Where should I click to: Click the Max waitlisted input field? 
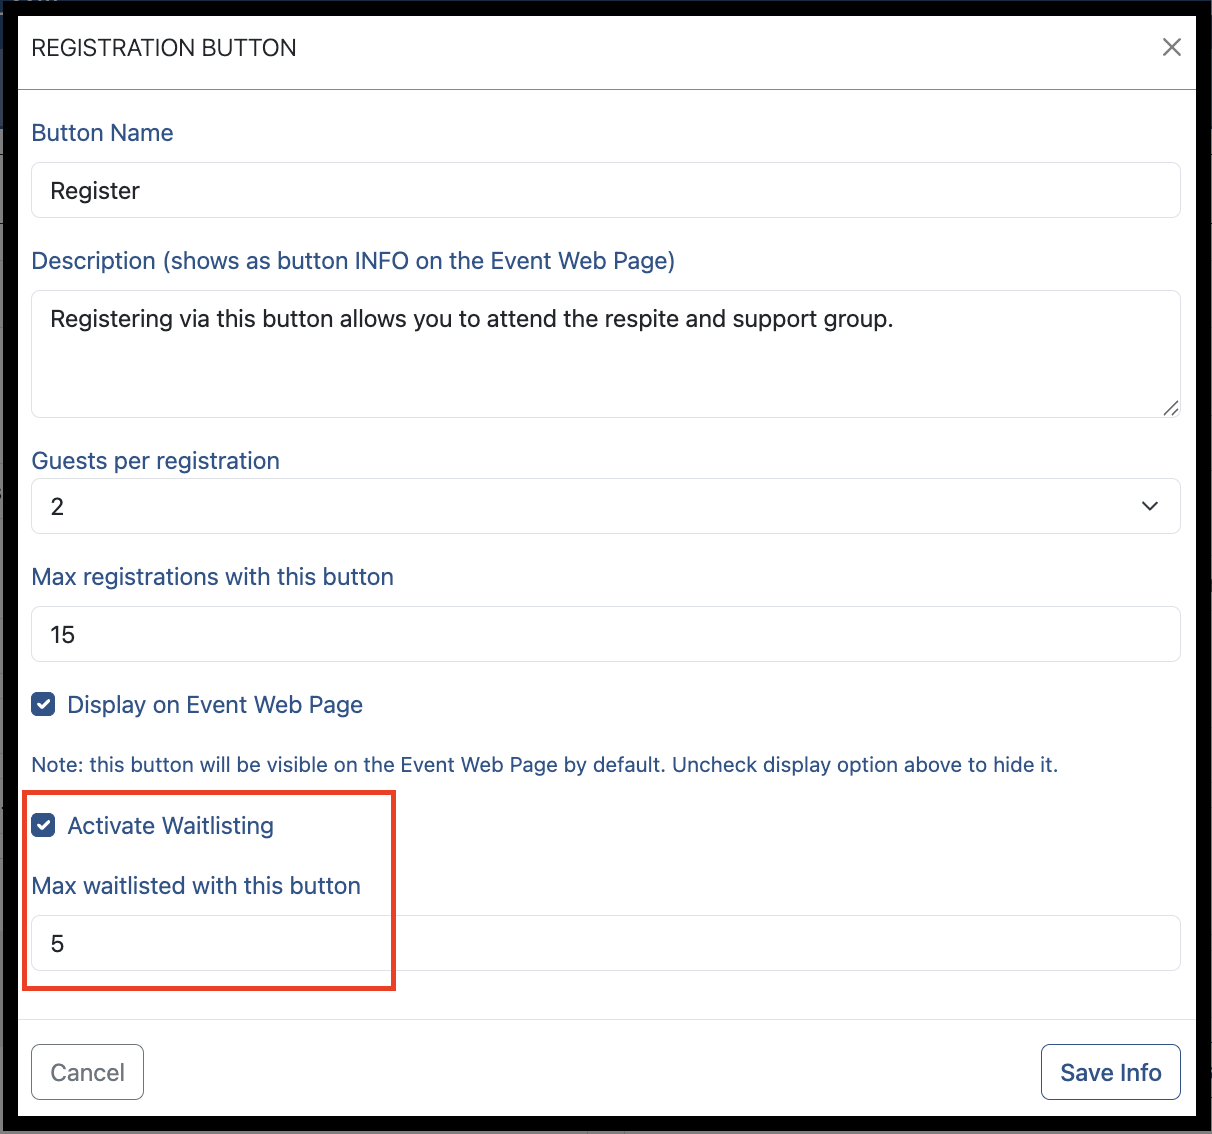tap(606, 943)
